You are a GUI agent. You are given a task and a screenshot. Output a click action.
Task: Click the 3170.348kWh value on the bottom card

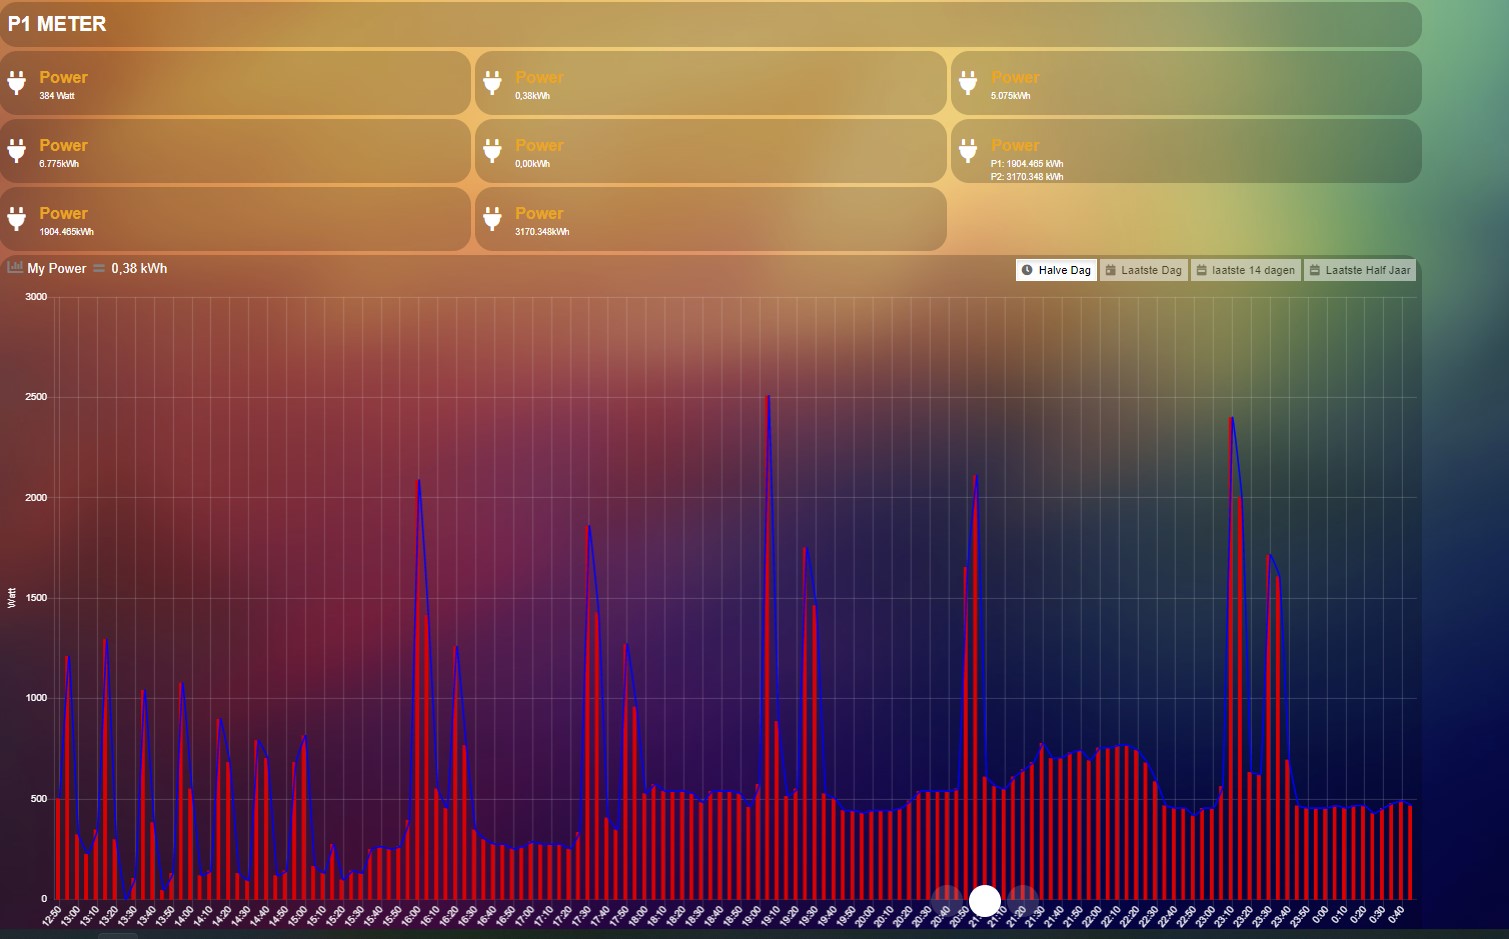click(x=542, y=232)
